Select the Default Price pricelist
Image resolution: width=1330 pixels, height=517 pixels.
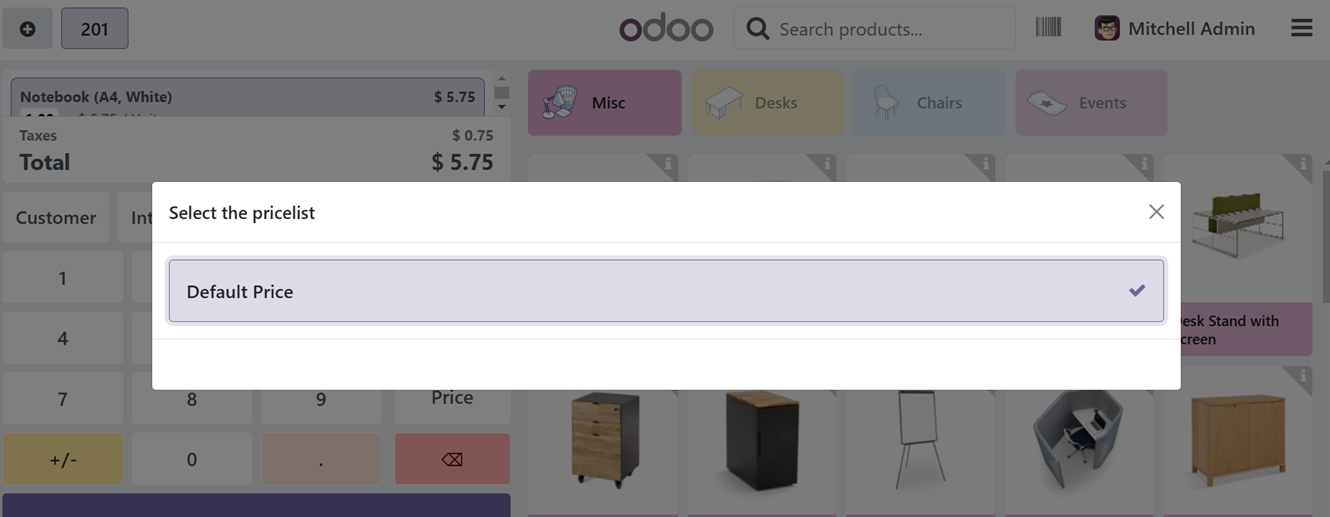click(666, 291)
